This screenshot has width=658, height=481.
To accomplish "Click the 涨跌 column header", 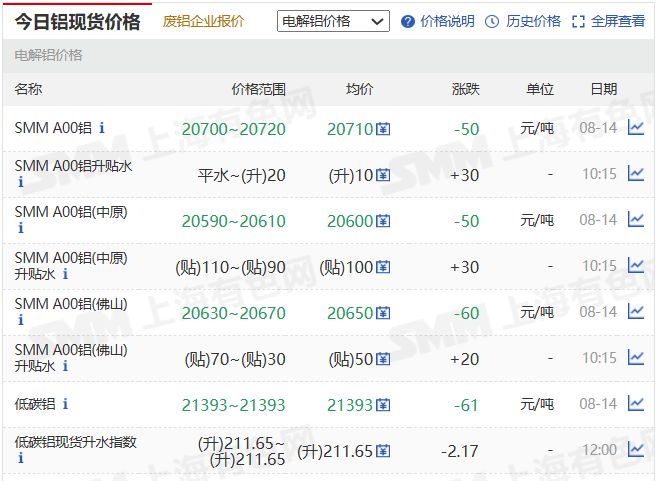I will click(465, 89).
